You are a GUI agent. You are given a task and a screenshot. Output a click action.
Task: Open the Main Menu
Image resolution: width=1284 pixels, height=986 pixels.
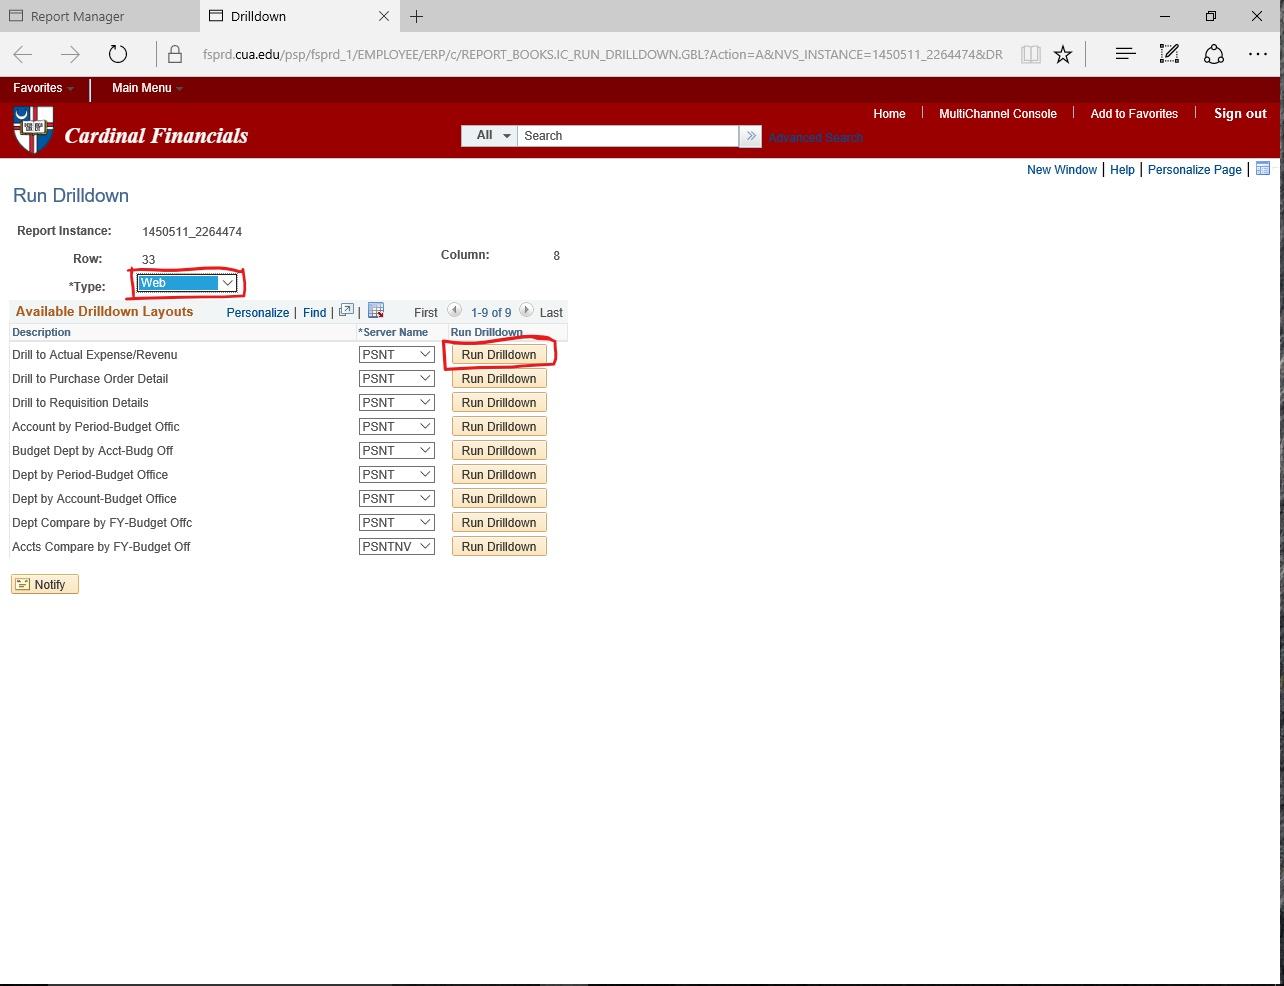click(147, 88)
